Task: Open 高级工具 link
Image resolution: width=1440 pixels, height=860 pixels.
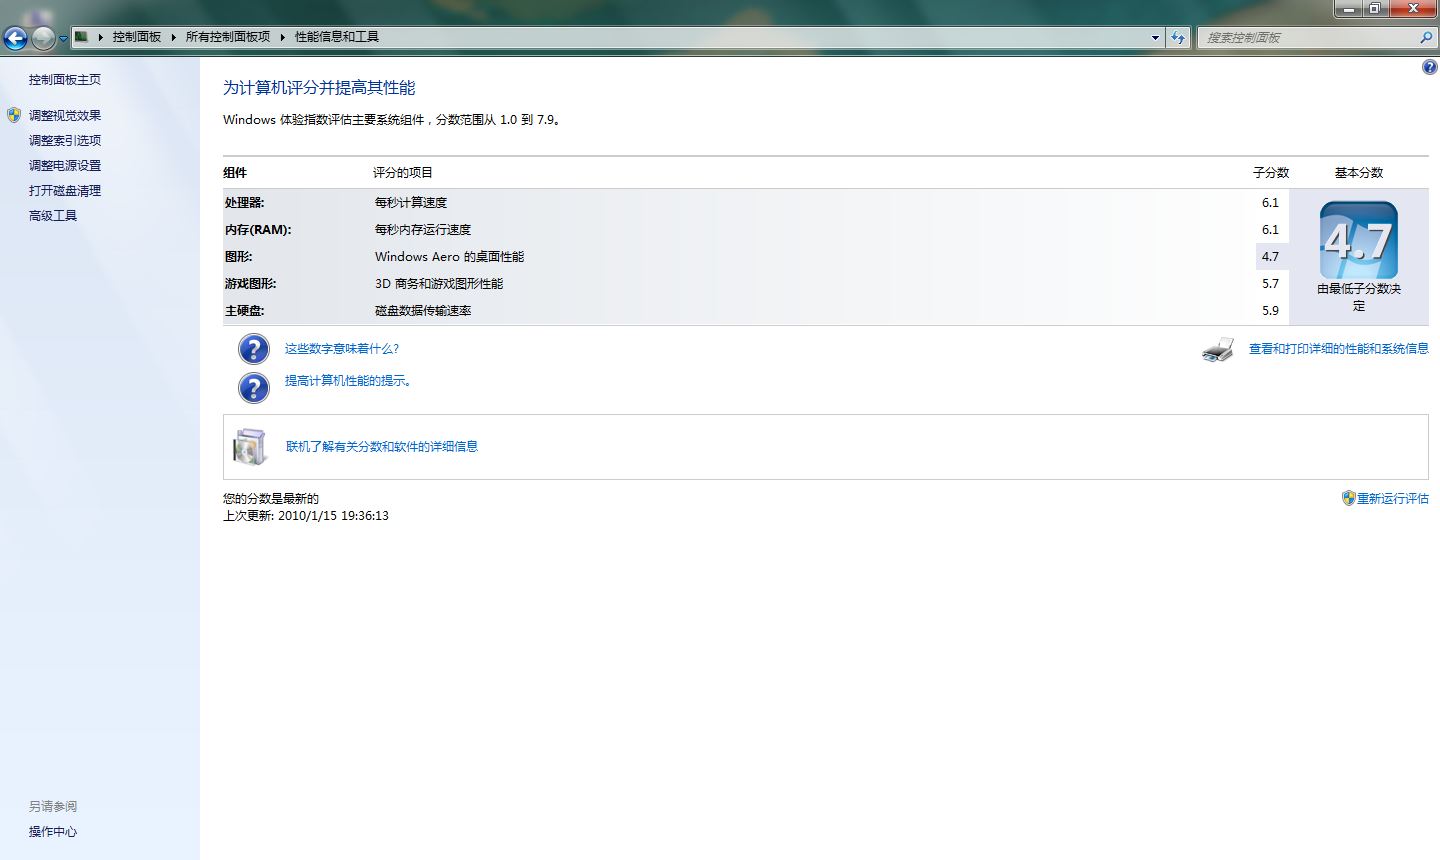Action: pos(53,216)
